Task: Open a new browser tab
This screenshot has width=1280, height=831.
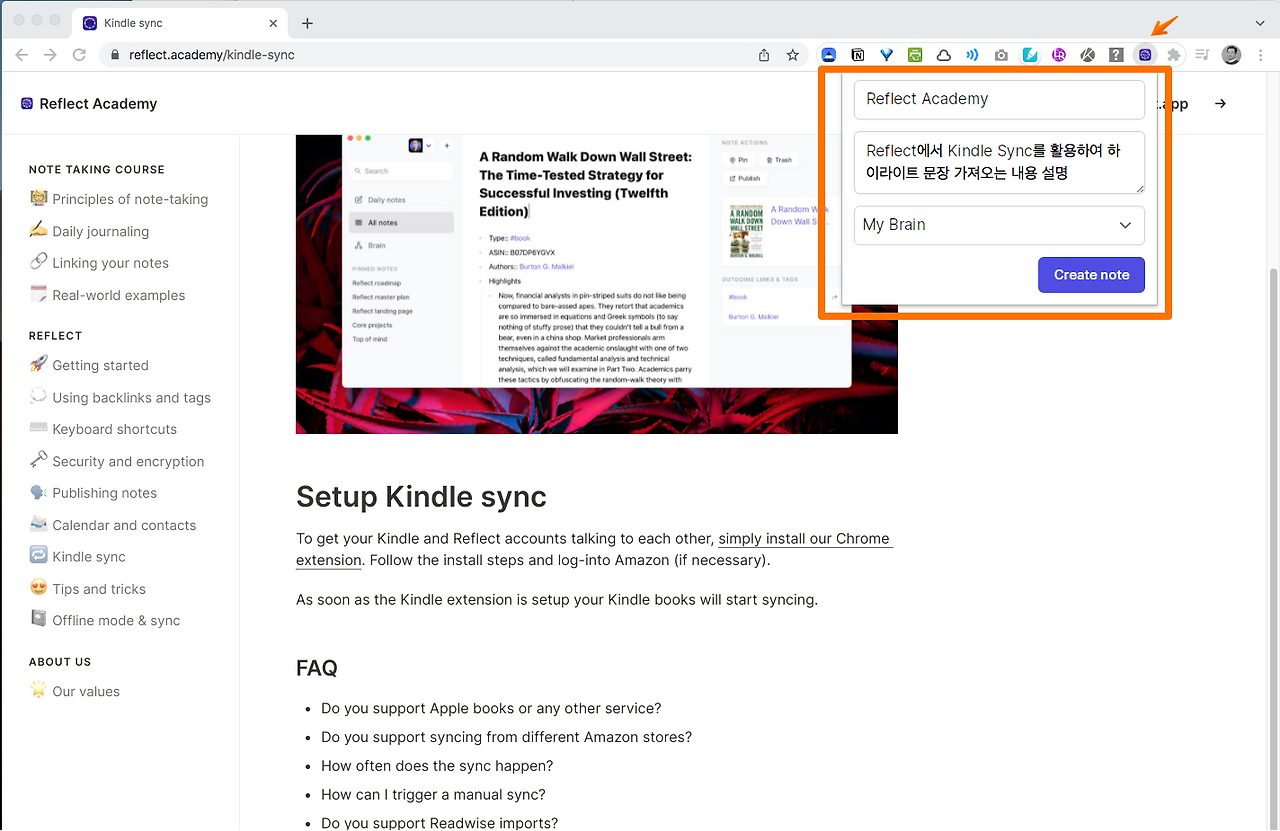Action: 307,23
